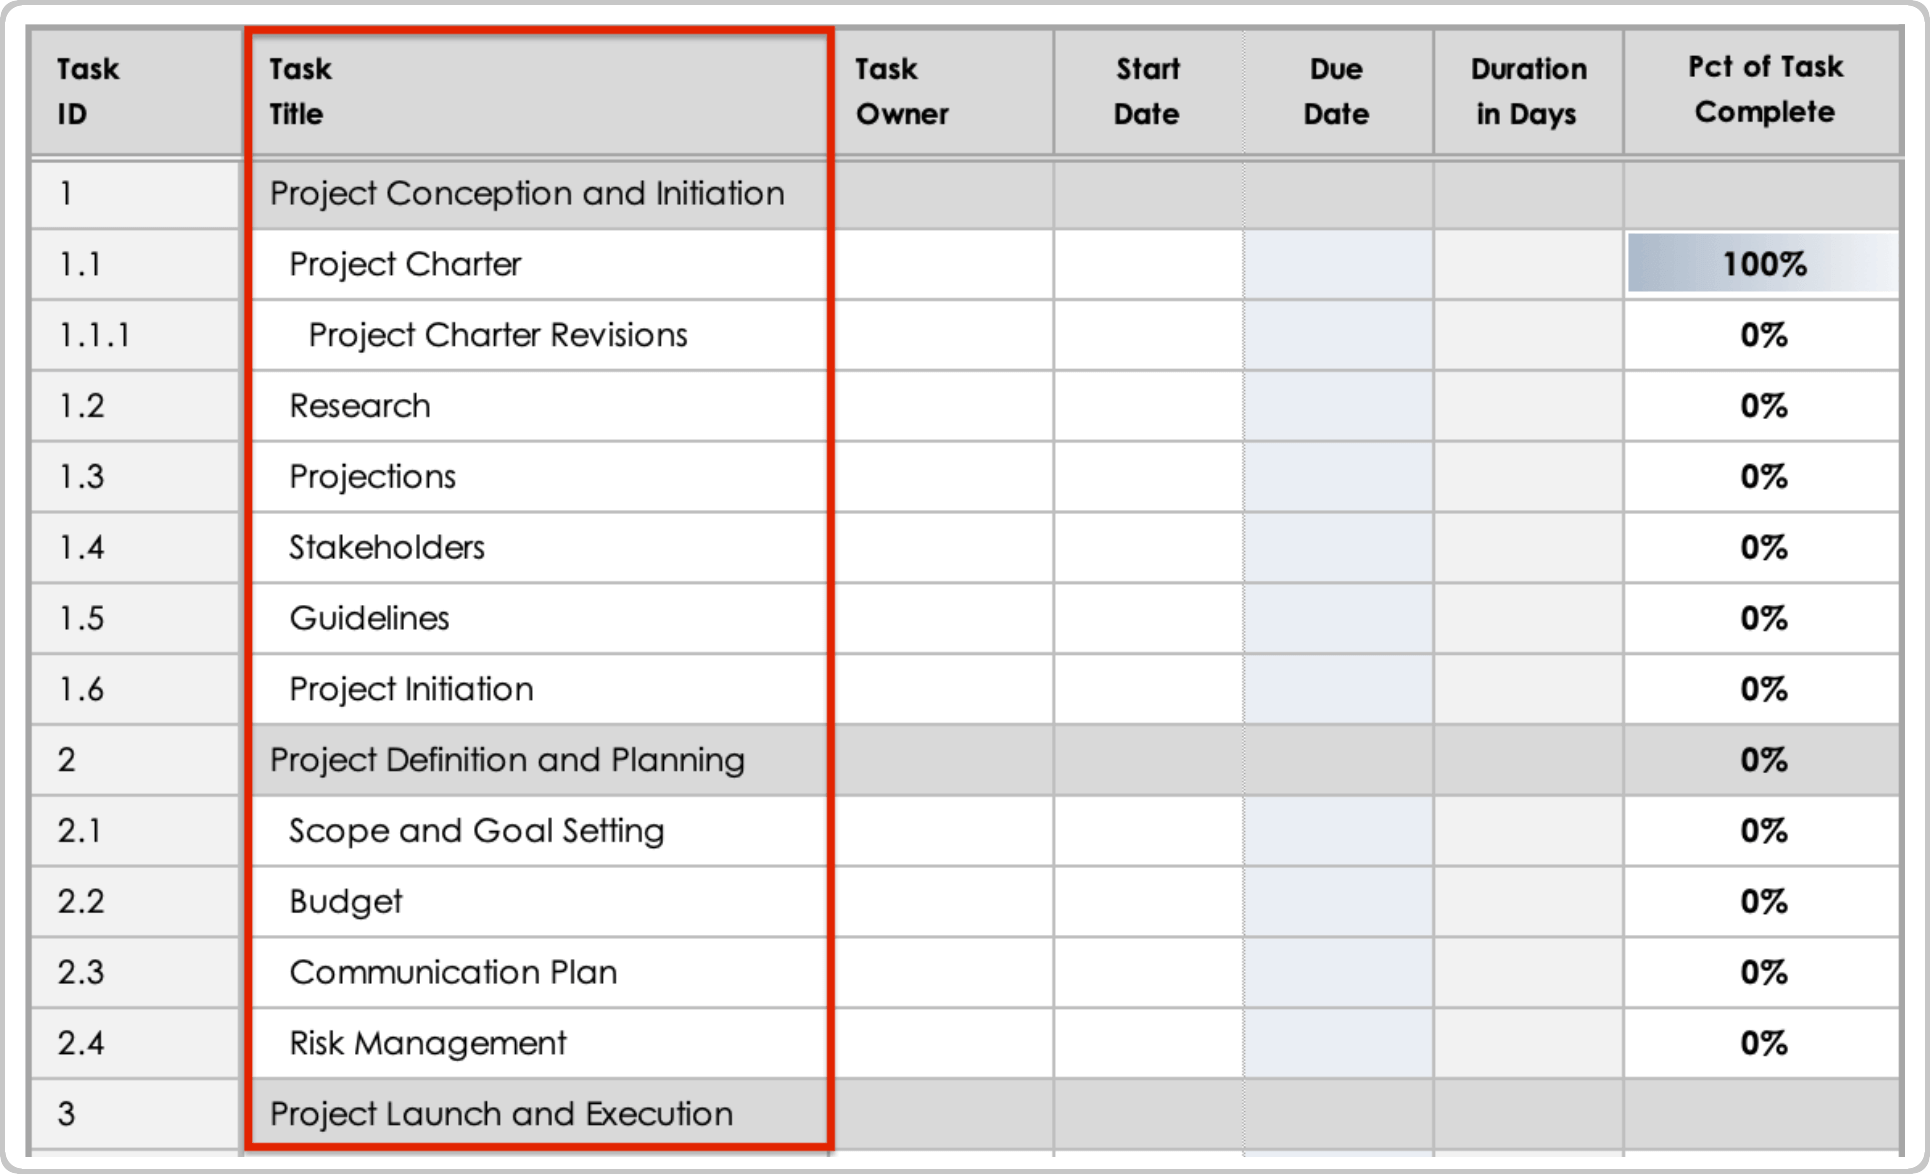
Task: Click the Project Charter Revisions subtask
Action: click(497, 335)
